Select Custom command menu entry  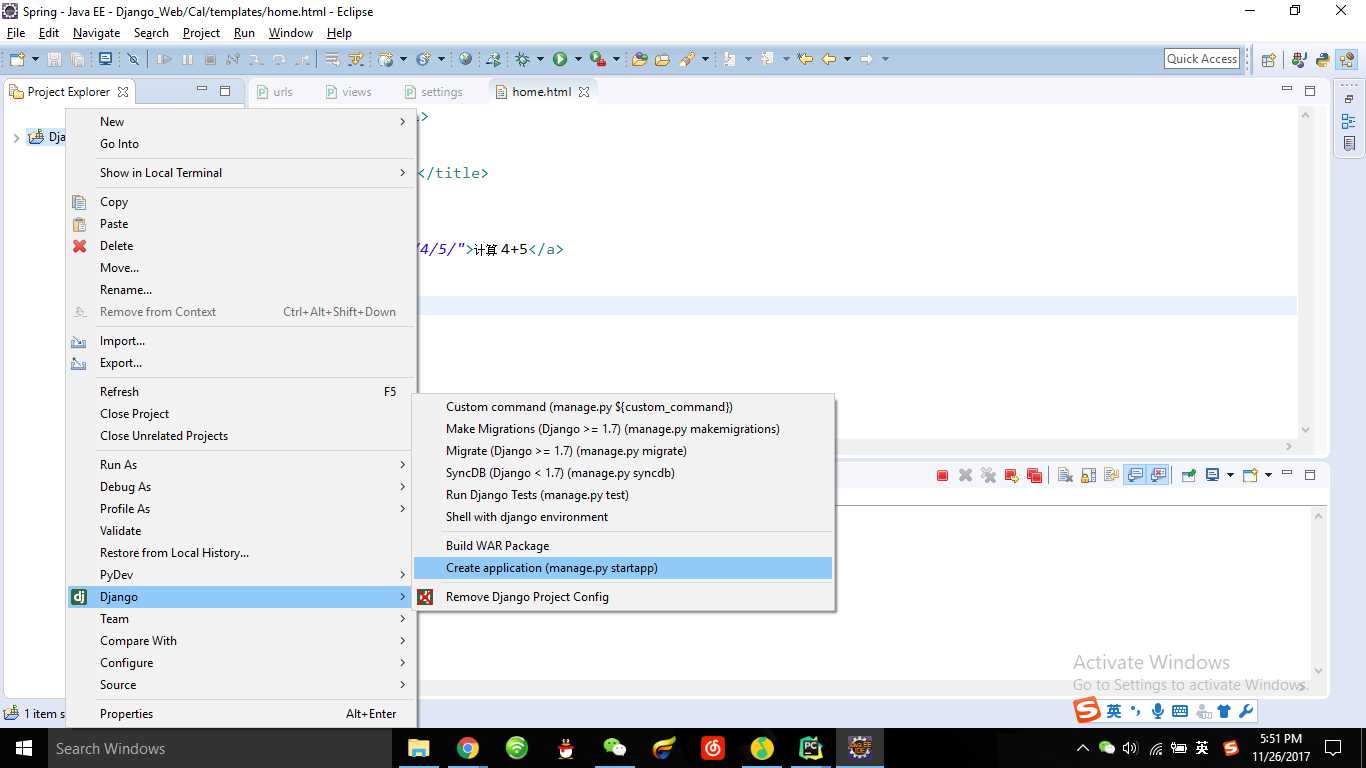(x=623, y=407)
